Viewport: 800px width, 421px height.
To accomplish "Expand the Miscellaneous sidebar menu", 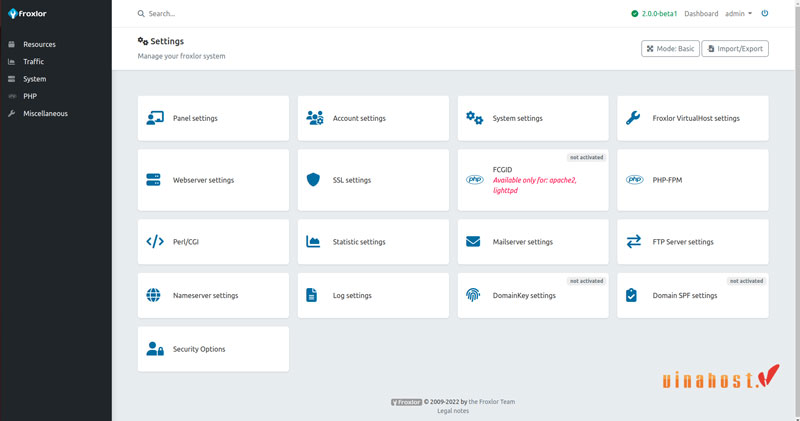I will click(x=45, y=114).
